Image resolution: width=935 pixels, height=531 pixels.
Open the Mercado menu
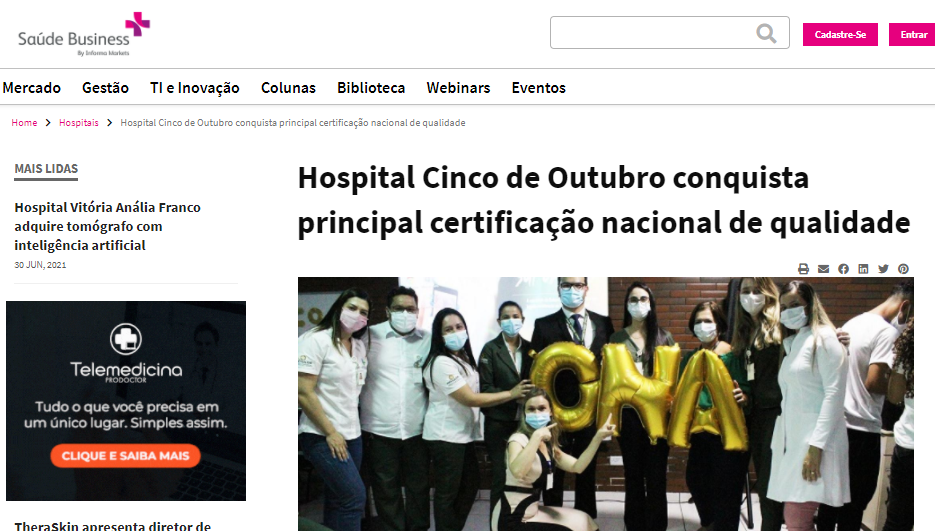[x=32, y=88]
